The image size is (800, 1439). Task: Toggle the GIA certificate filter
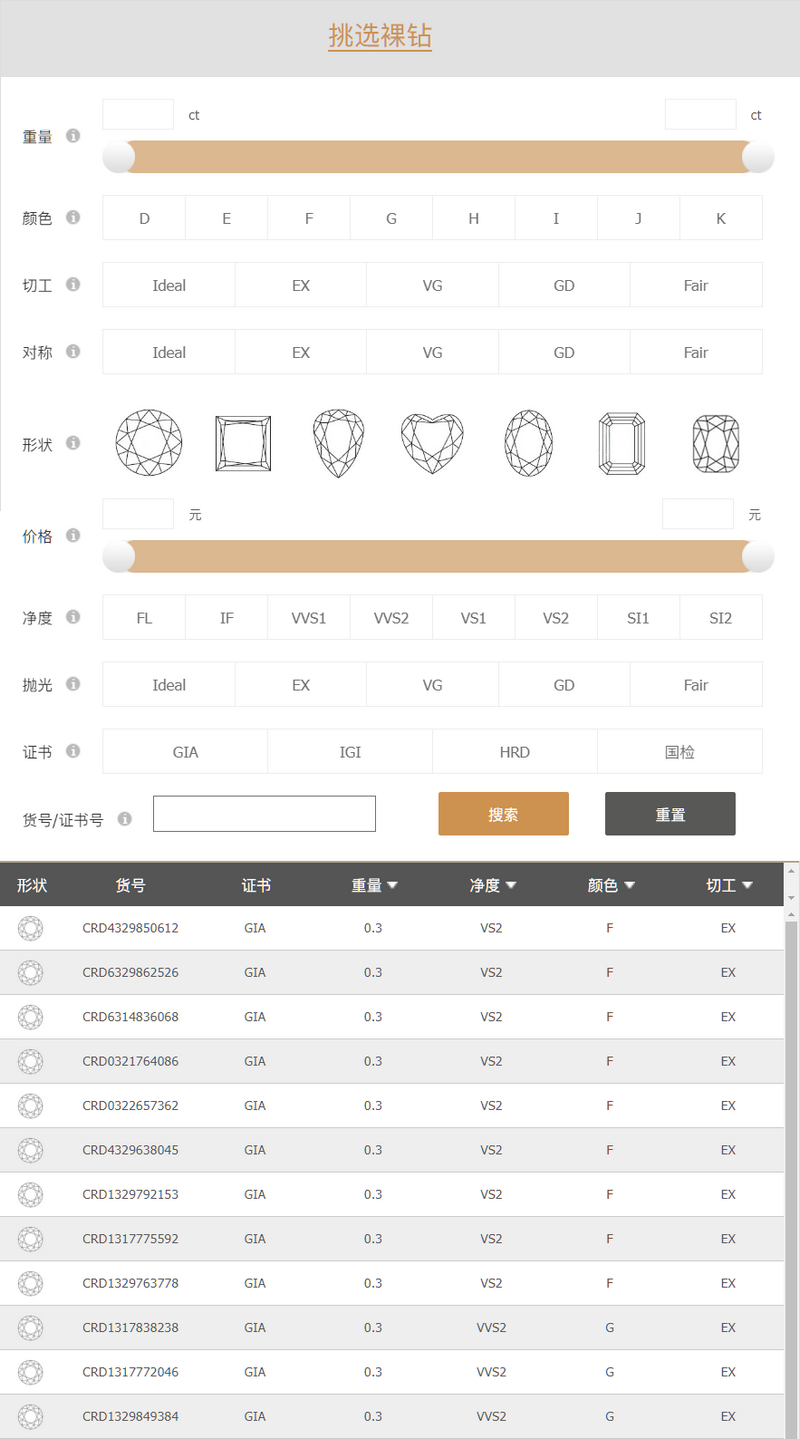[184, 751]
